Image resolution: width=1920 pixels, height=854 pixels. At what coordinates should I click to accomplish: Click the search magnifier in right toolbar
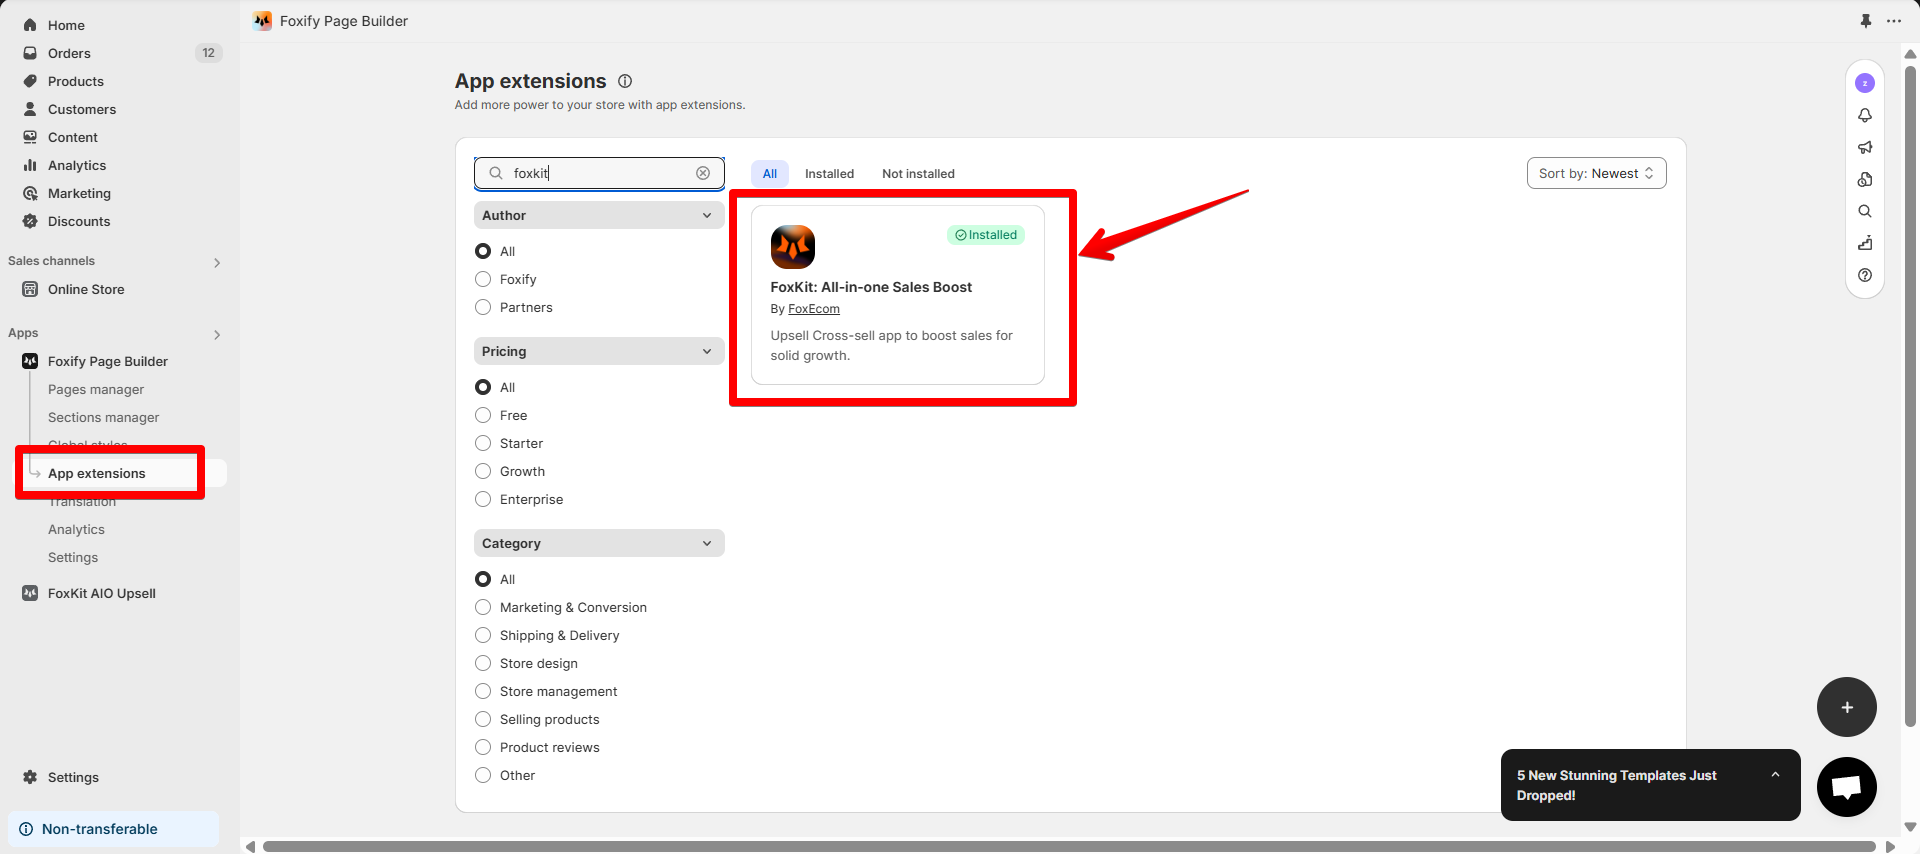tap(1865, 211)
